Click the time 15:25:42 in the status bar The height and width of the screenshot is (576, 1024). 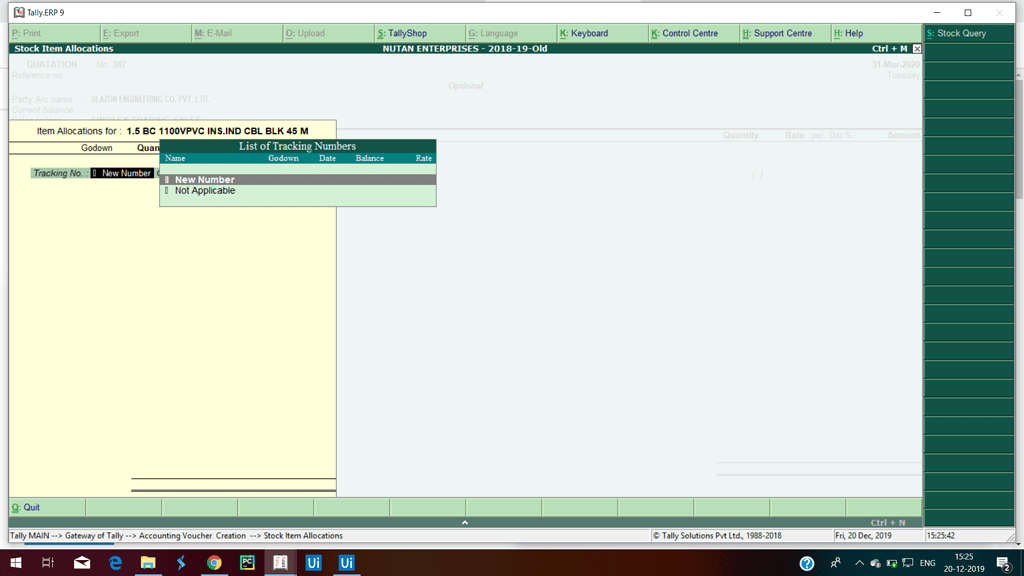tap(940, 536)
